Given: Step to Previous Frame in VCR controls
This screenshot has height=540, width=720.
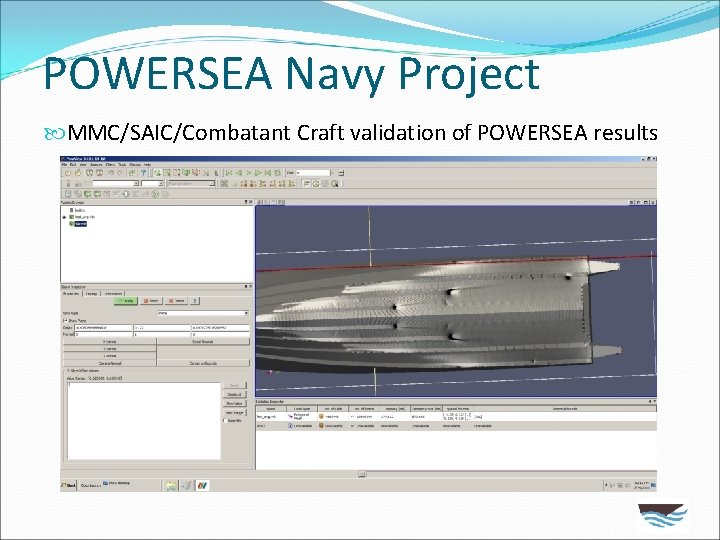Looking at the screenshot, I should point(239,173).
